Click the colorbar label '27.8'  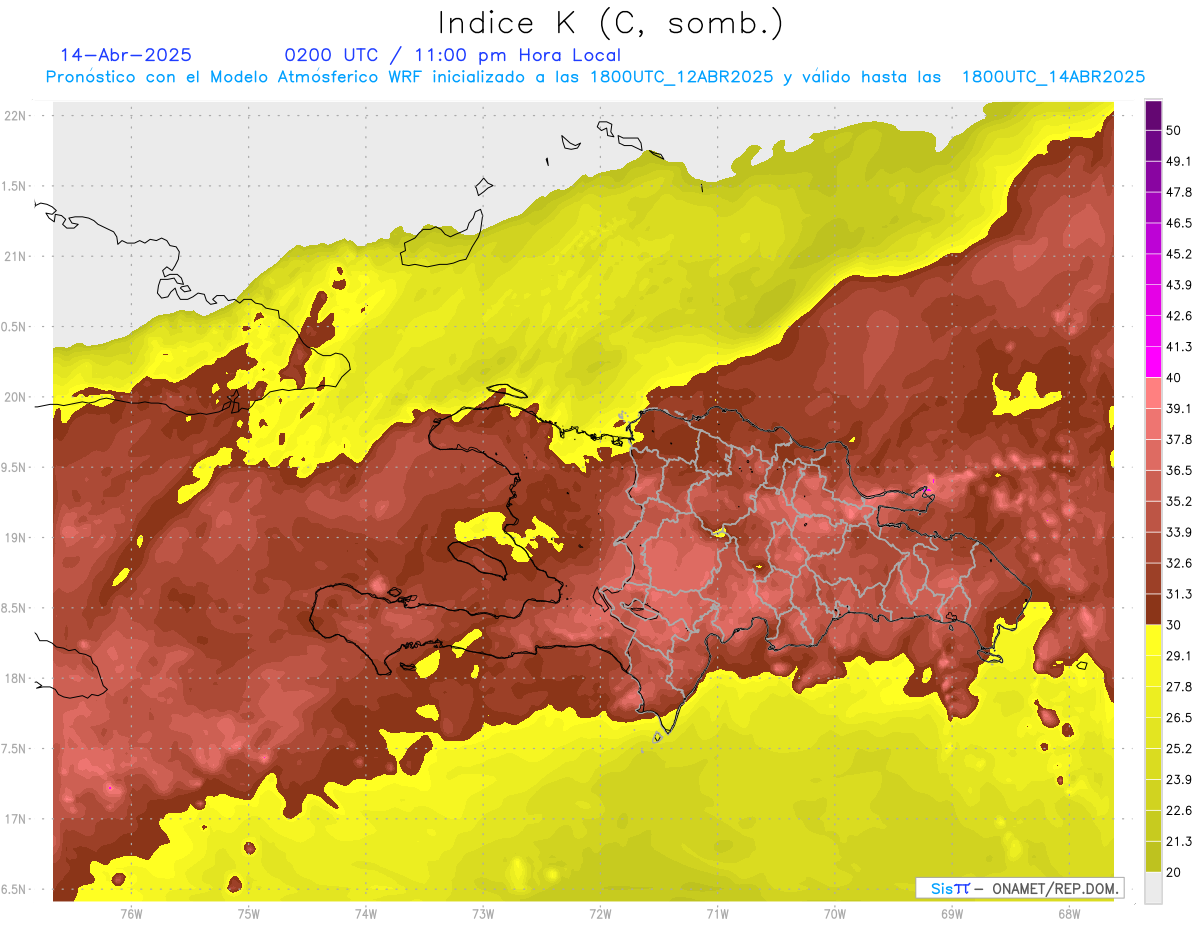(1179, 687)
